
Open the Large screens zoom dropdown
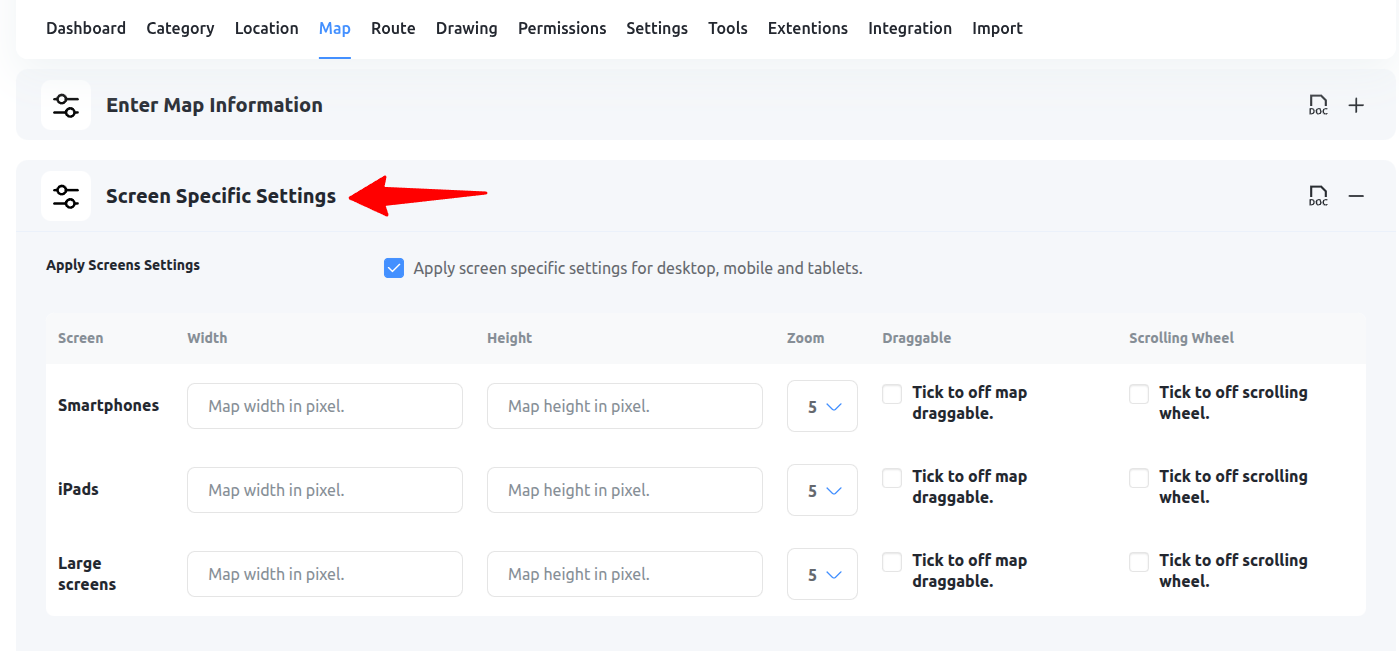pos(822,573)
